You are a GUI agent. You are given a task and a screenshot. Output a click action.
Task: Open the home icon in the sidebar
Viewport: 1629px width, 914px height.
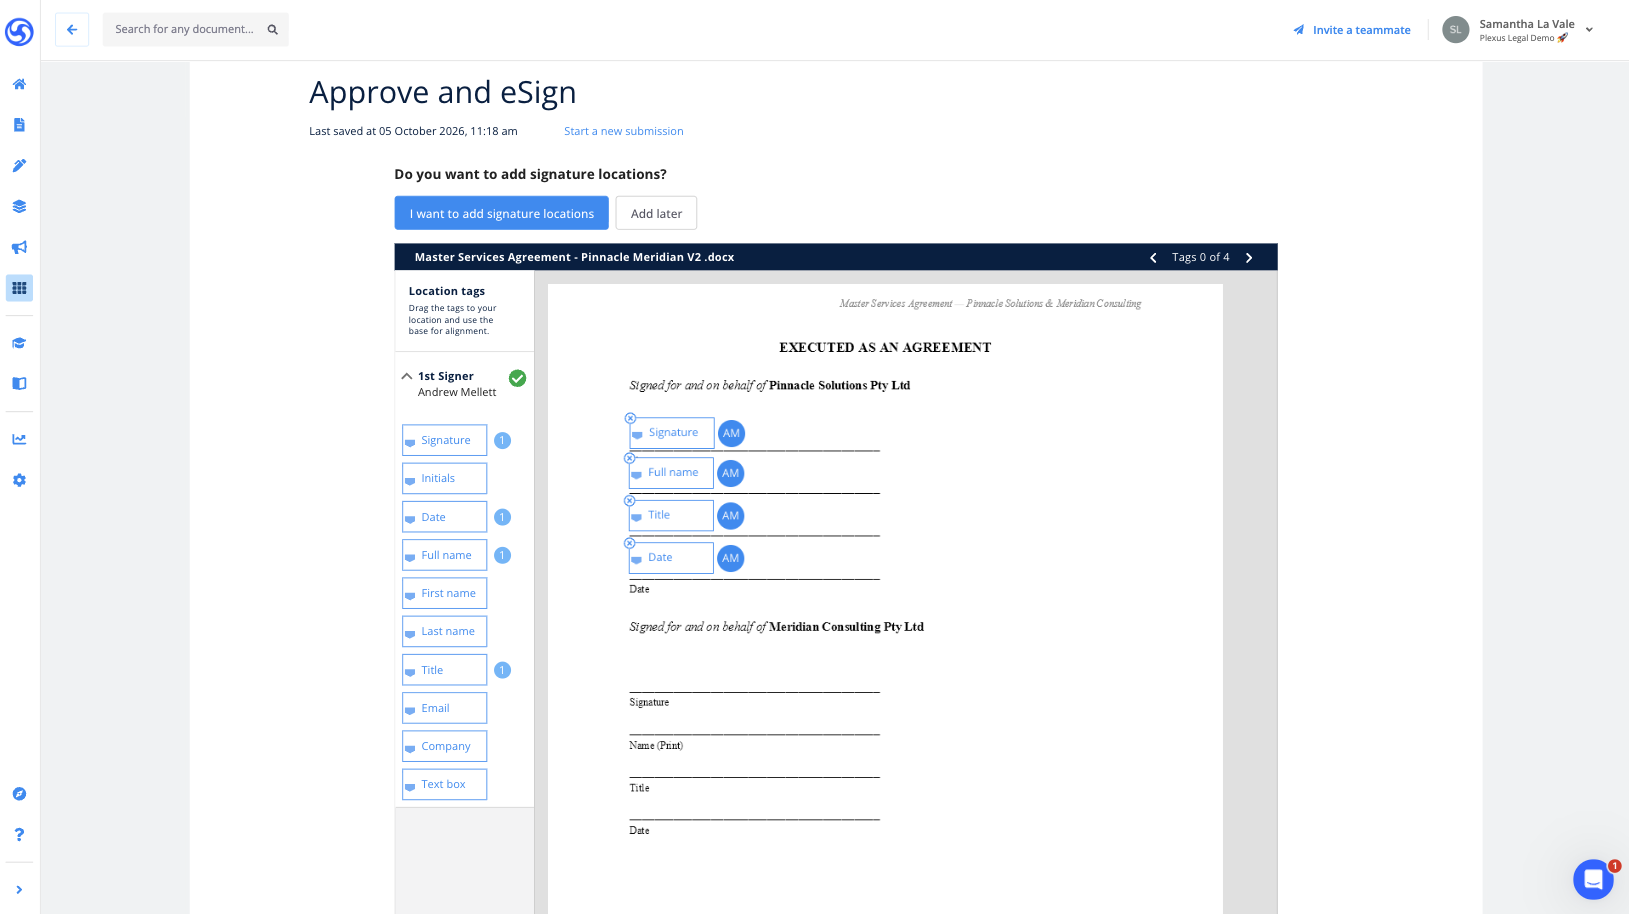point(19,84)
